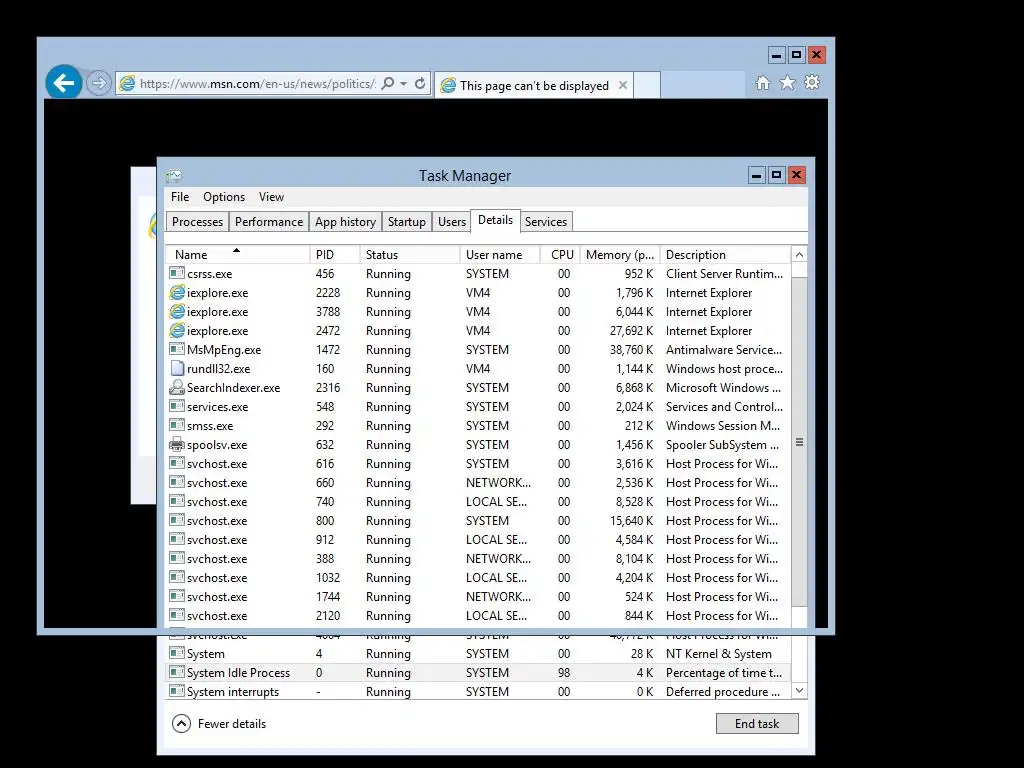
Task: Click PID 1744 cell
Action: (328, 597)
